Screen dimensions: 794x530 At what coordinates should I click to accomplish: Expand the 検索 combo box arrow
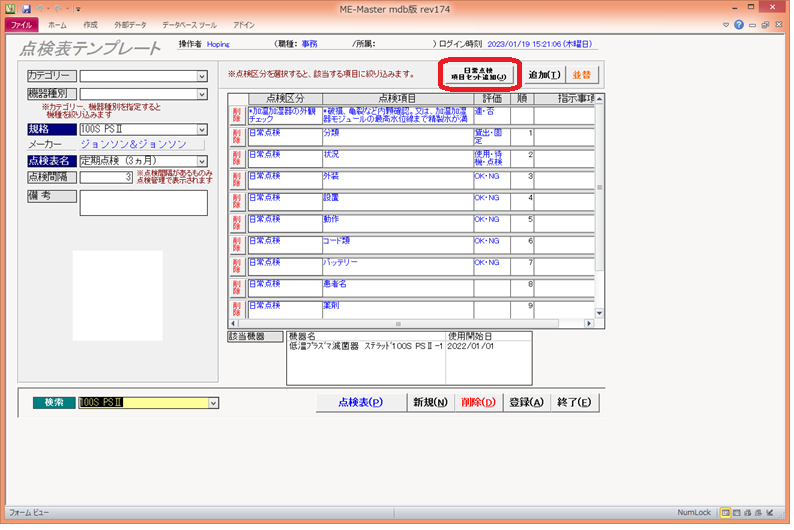(213, 403)
